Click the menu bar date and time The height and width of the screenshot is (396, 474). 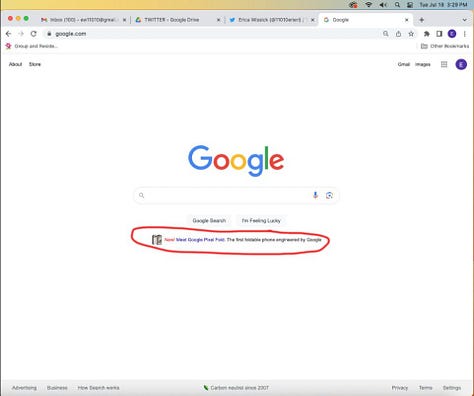tap(443, 5)
